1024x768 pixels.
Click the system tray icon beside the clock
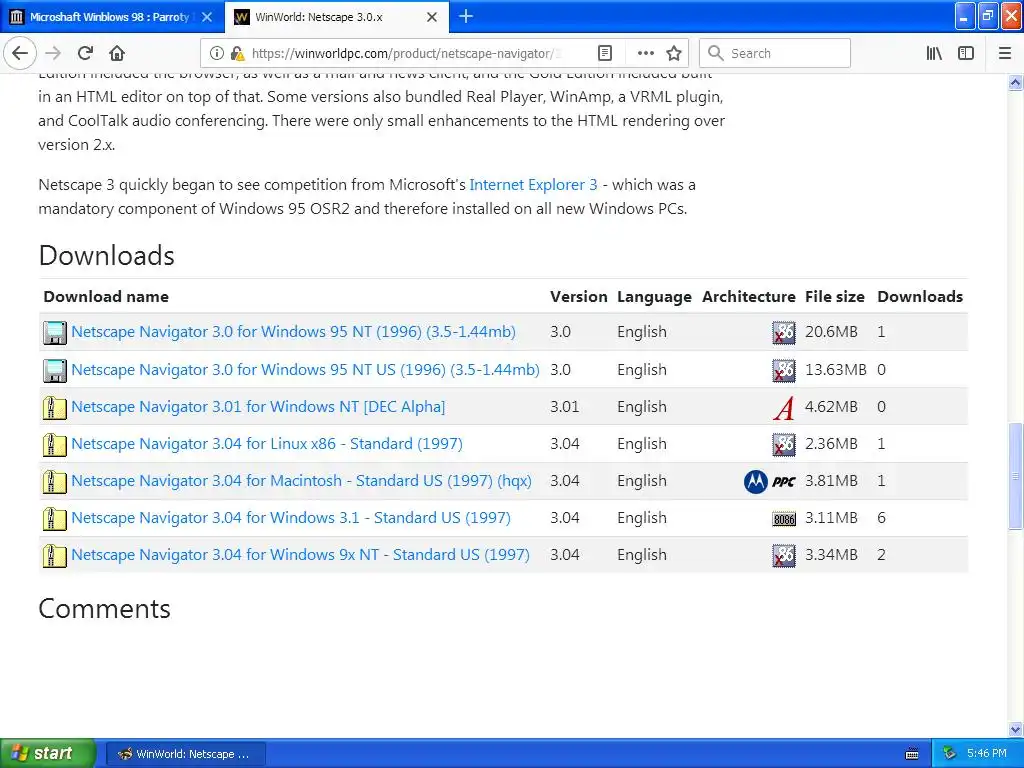(x=950, y=753)
